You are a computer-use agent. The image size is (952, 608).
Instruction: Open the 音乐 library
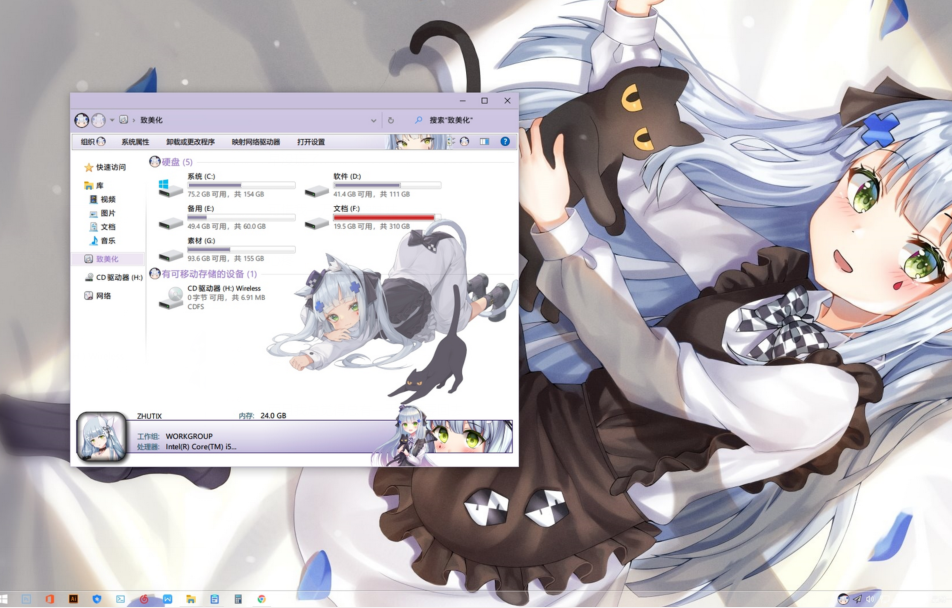click(103, 241)
